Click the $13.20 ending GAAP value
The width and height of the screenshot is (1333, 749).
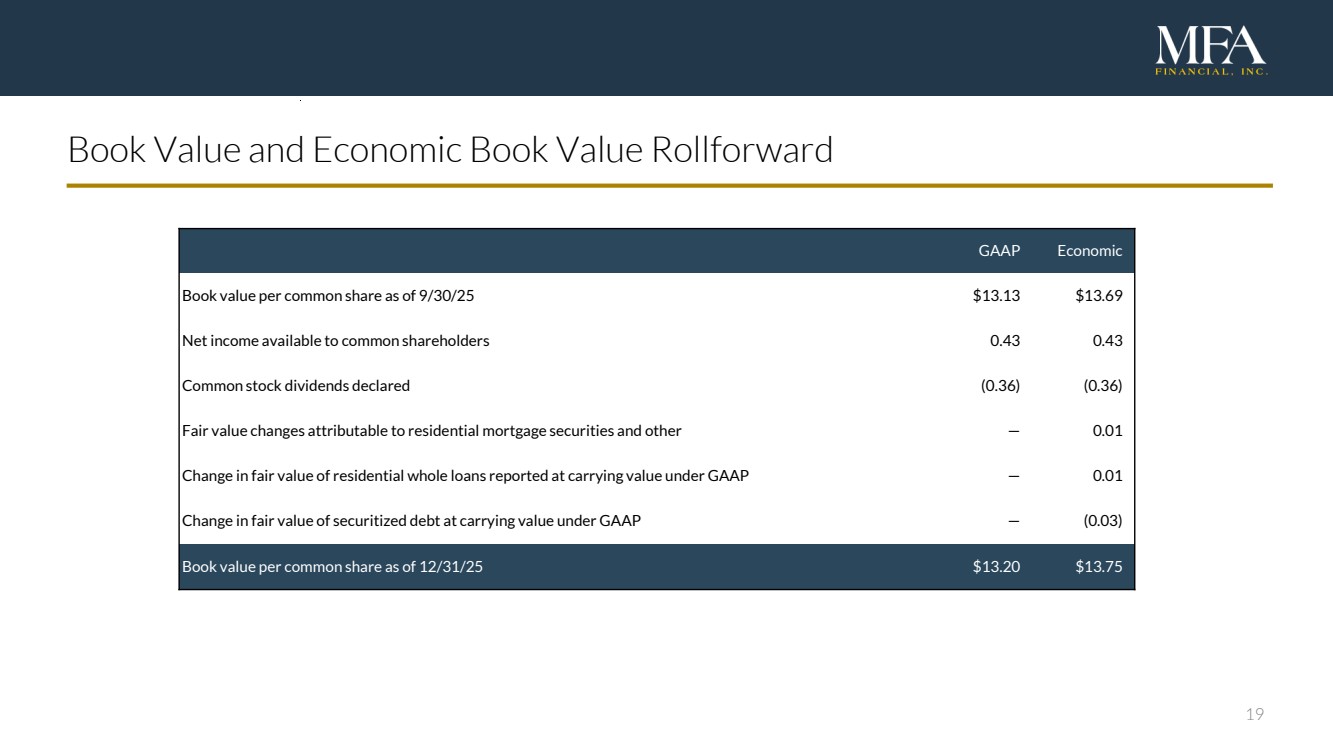(996, 567)
